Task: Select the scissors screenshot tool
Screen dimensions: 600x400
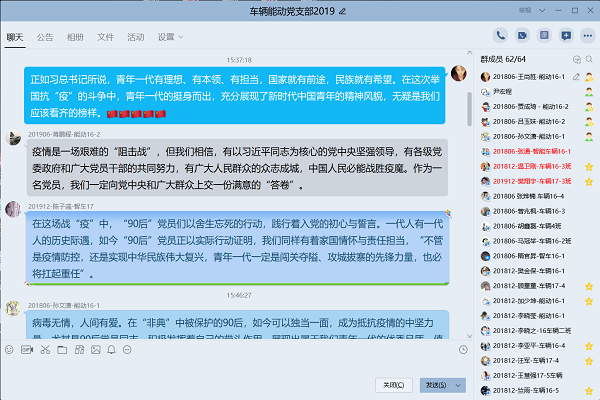Action: (45, 349)
